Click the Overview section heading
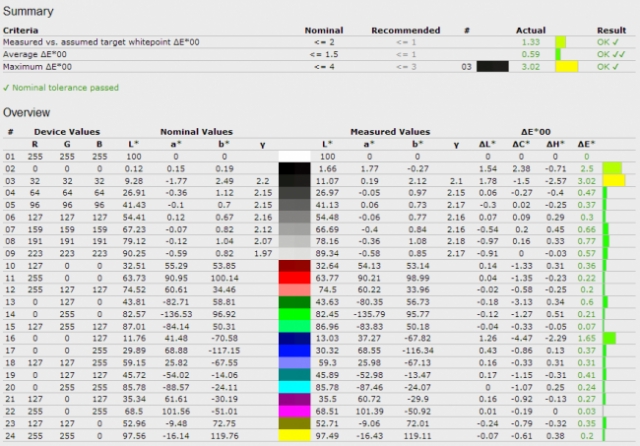Viewport: 640px width, 446px height. (x=28, y=112)
